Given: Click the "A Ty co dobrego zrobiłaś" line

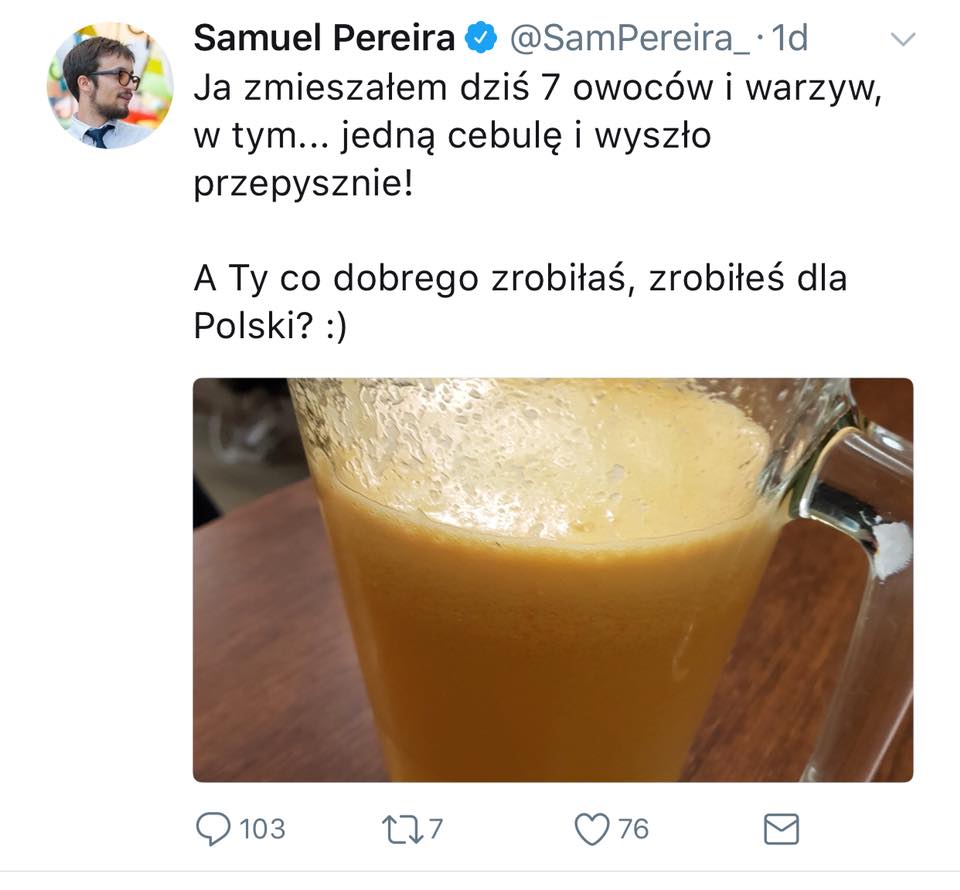Looking at the screenshot, I should (x=411, y=279).
